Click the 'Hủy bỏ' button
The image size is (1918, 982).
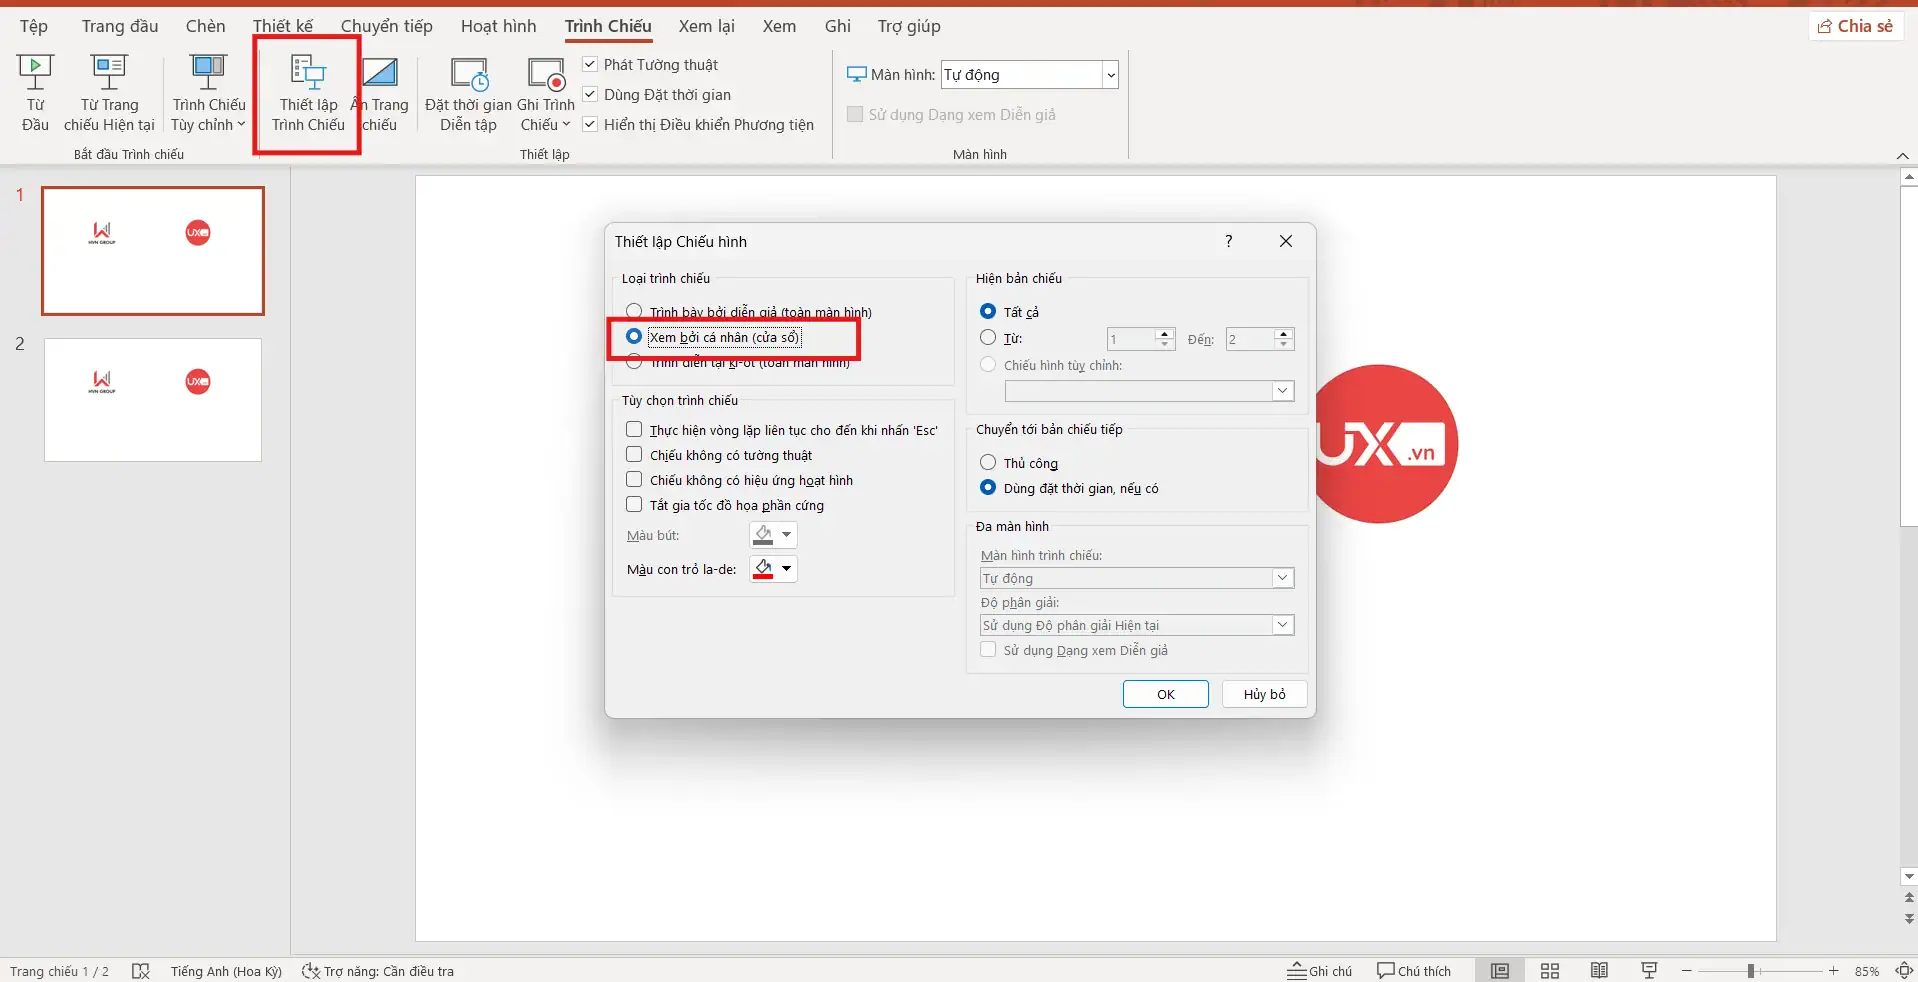click(x=1263, y=694)
